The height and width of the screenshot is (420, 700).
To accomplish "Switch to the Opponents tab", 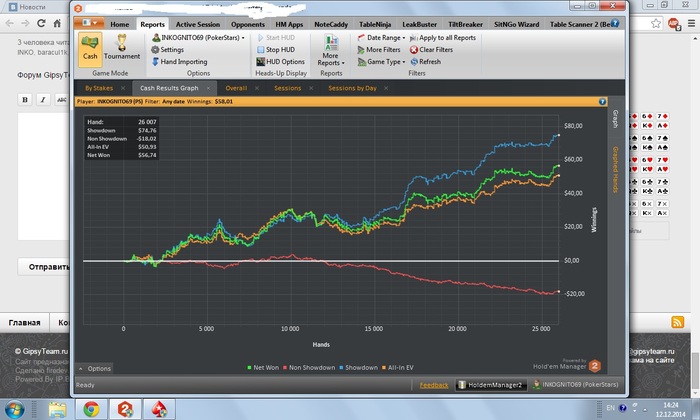I will coord(248,25).
